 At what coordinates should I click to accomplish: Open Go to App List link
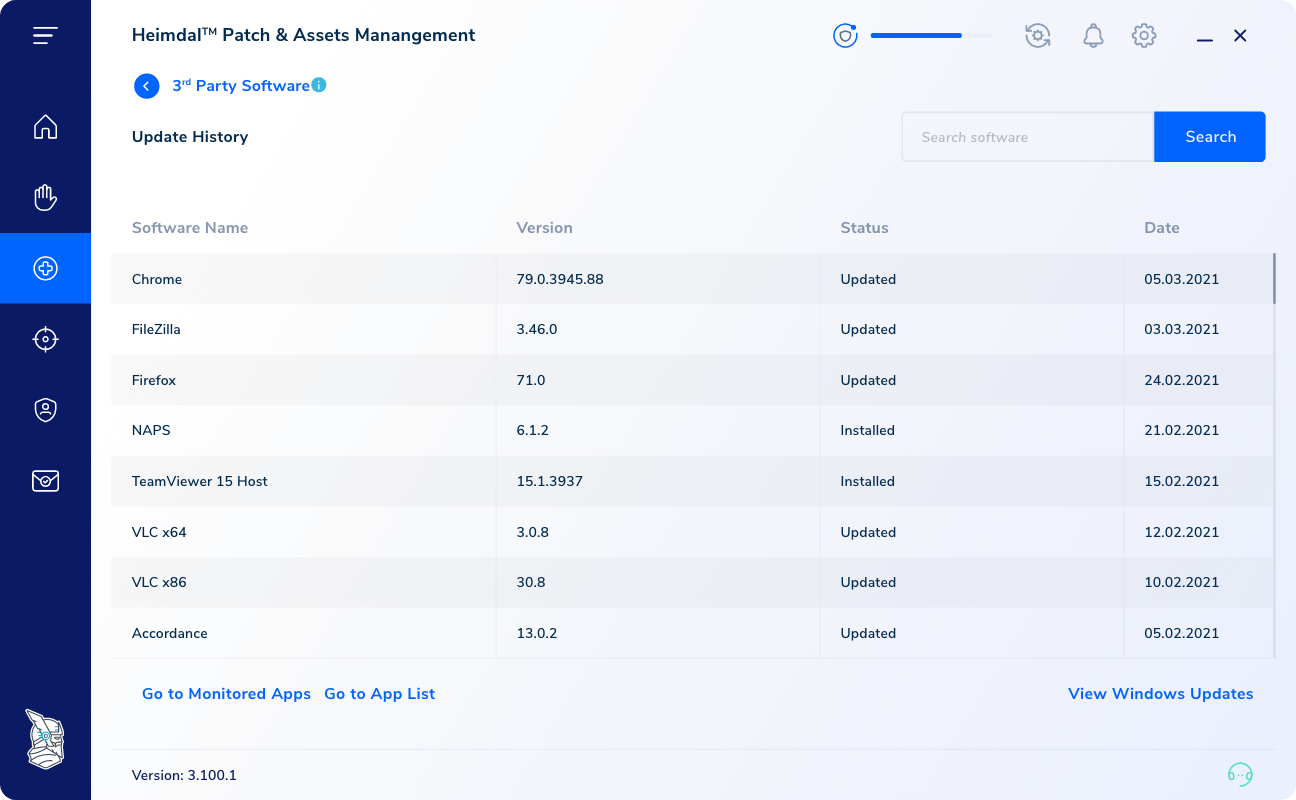[380, 694]
